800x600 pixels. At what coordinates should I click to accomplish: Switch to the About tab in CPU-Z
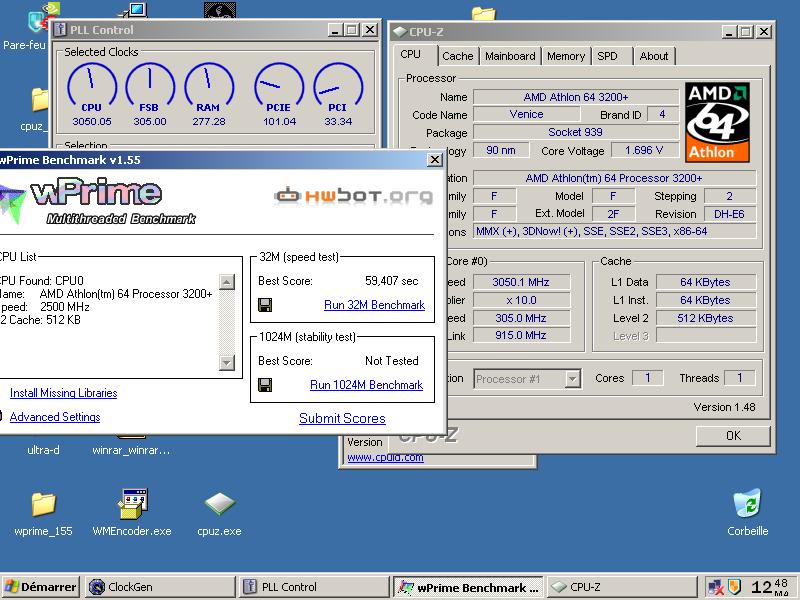click(654, 56)
